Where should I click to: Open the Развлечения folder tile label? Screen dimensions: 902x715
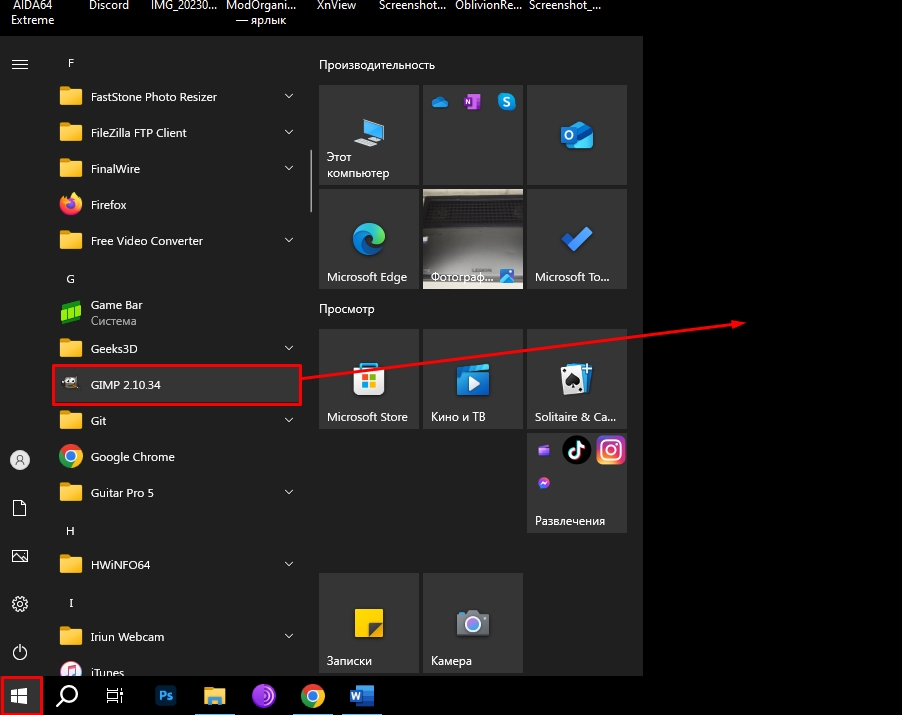[570, 521]
